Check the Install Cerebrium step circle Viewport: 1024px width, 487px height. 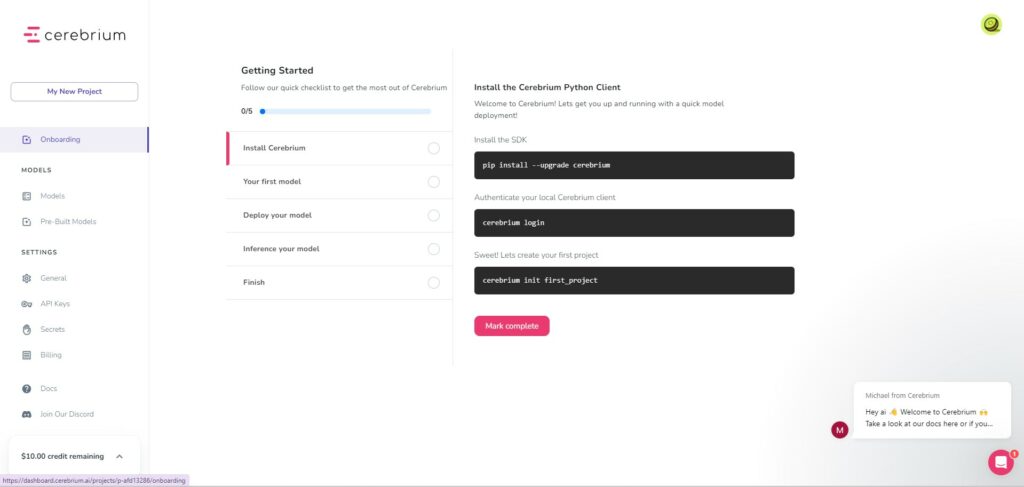click(x=434, y=148)
